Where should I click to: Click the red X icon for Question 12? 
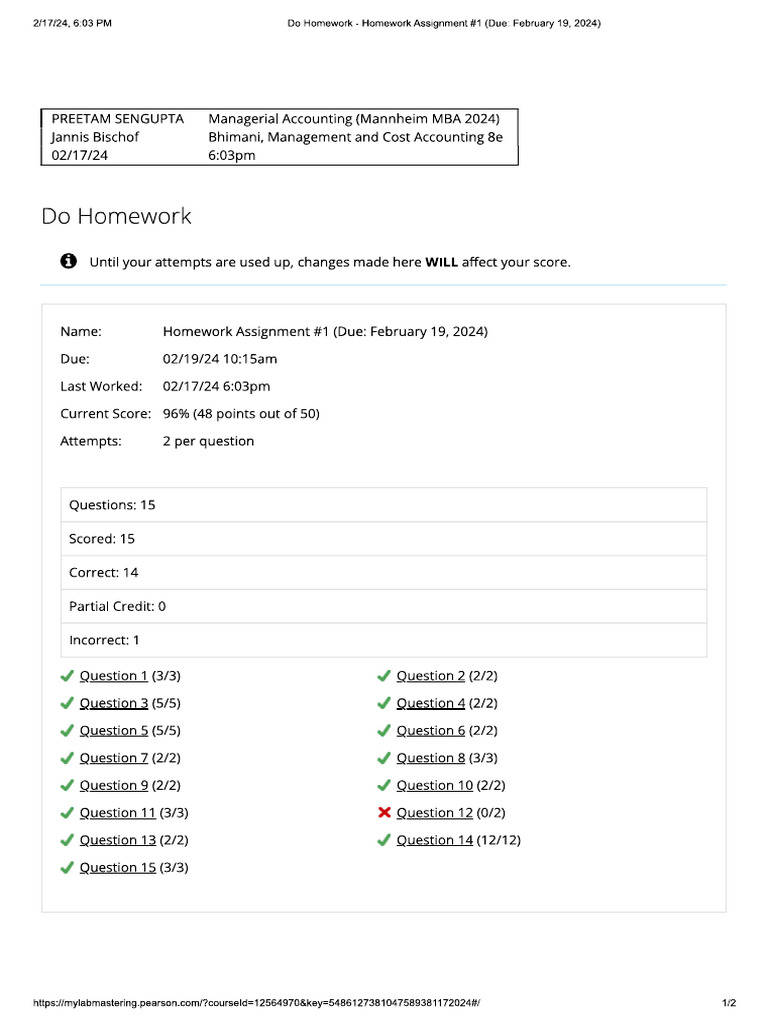pos(384,812)
